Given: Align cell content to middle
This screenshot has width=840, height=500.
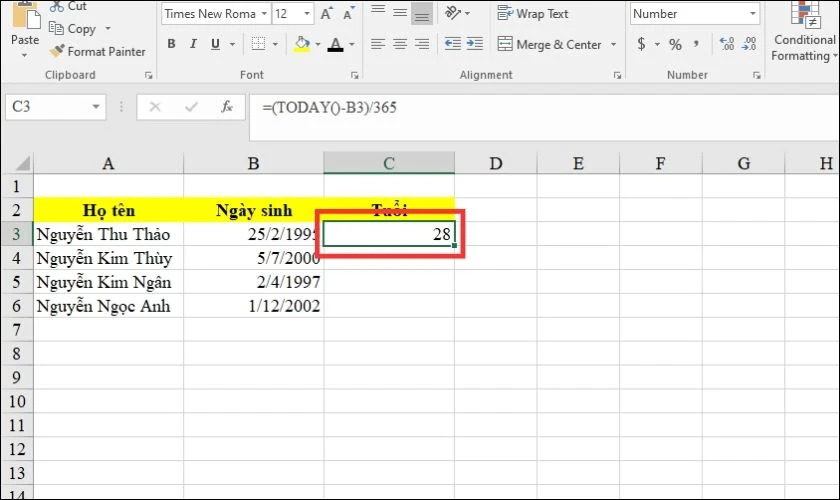Looking at the screenshot, I should (400, 12).
